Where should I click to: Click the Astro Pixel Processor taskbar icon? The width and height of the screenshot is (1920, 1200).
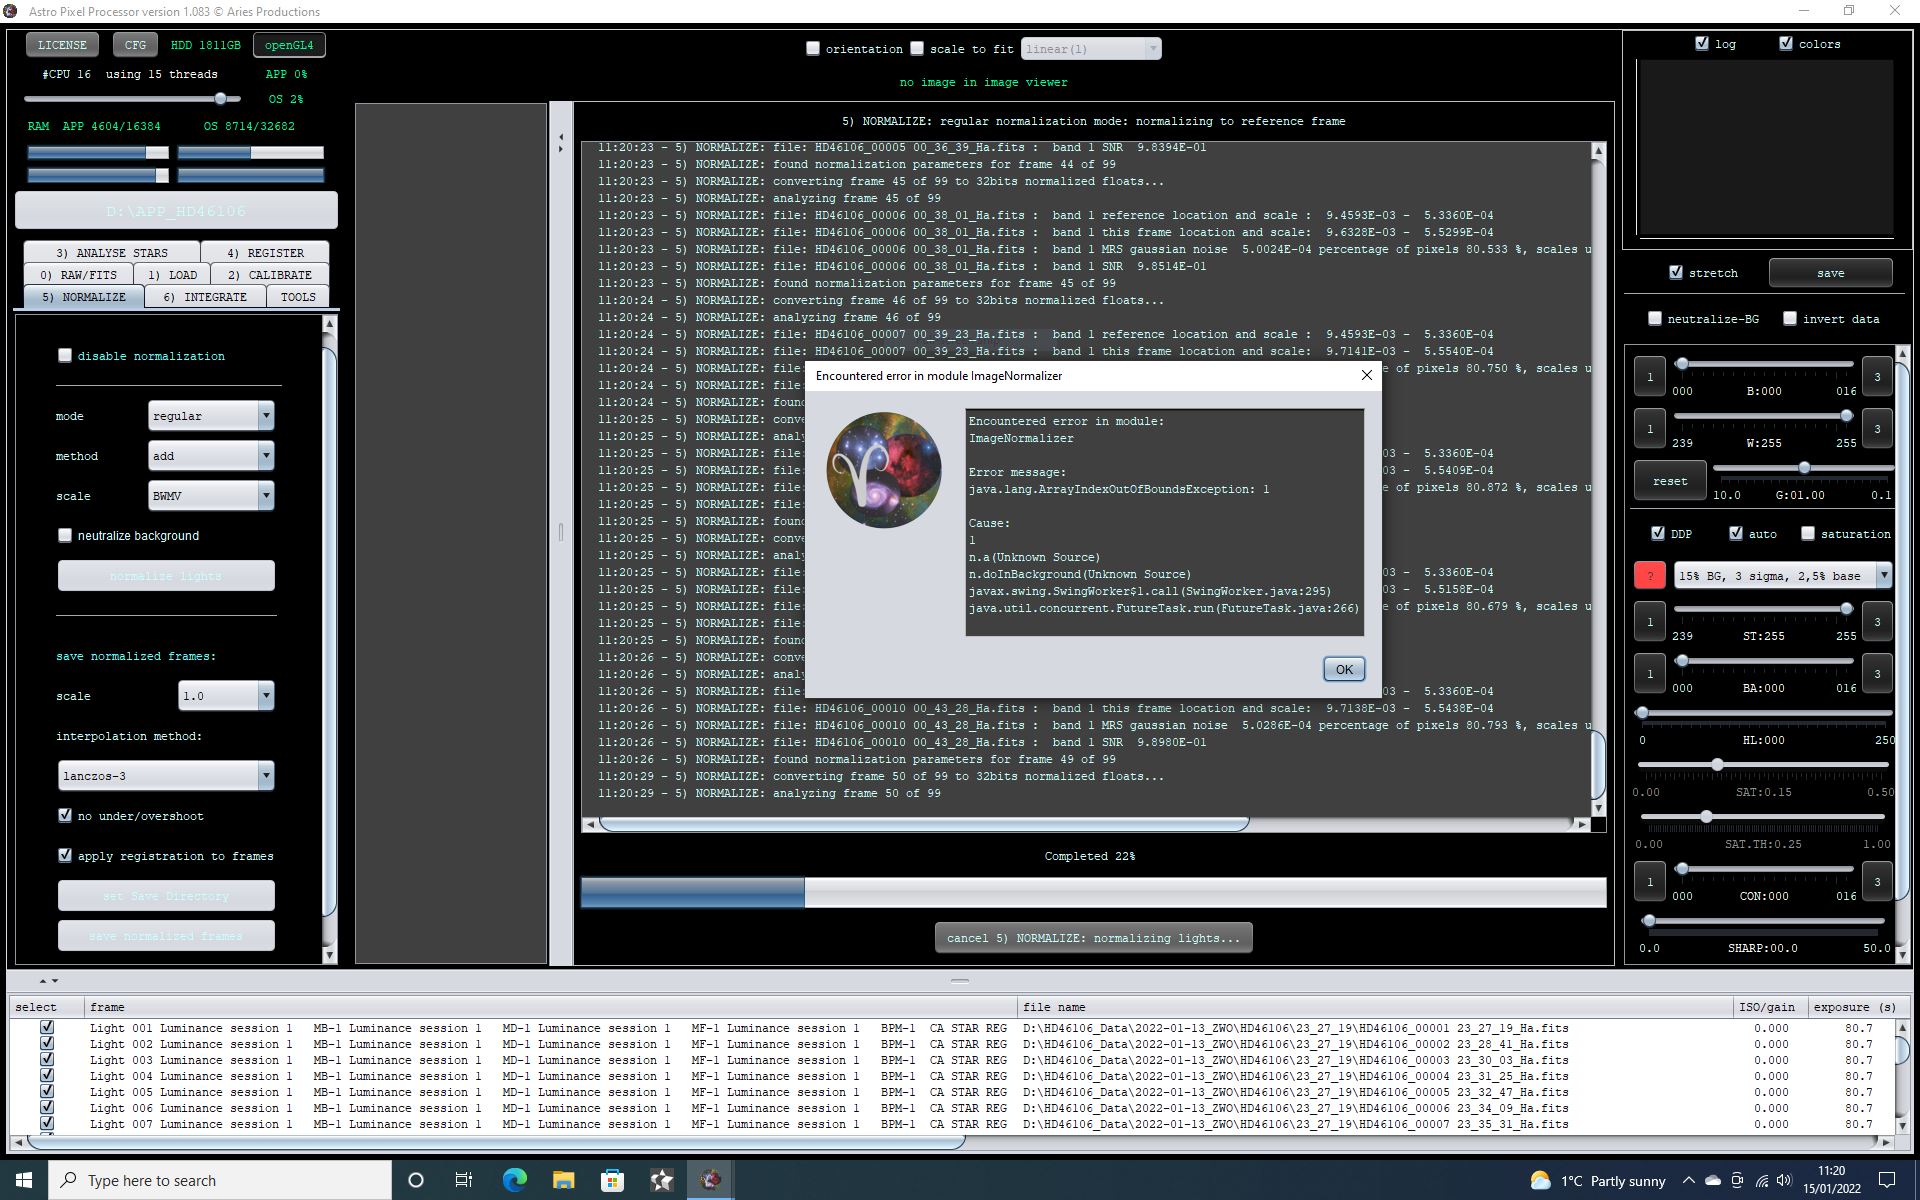(x=710, y=1180)
